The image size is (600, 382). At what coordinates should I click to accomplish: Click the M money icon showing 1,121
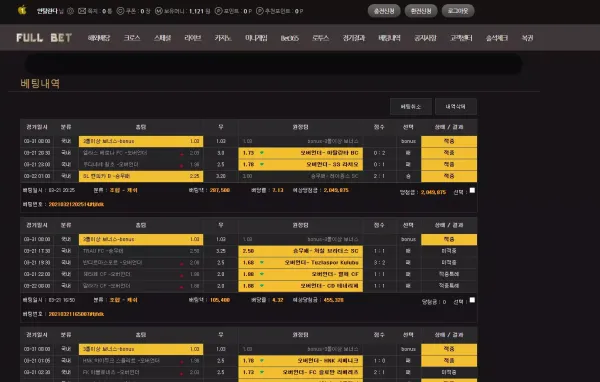pos(159,11)
